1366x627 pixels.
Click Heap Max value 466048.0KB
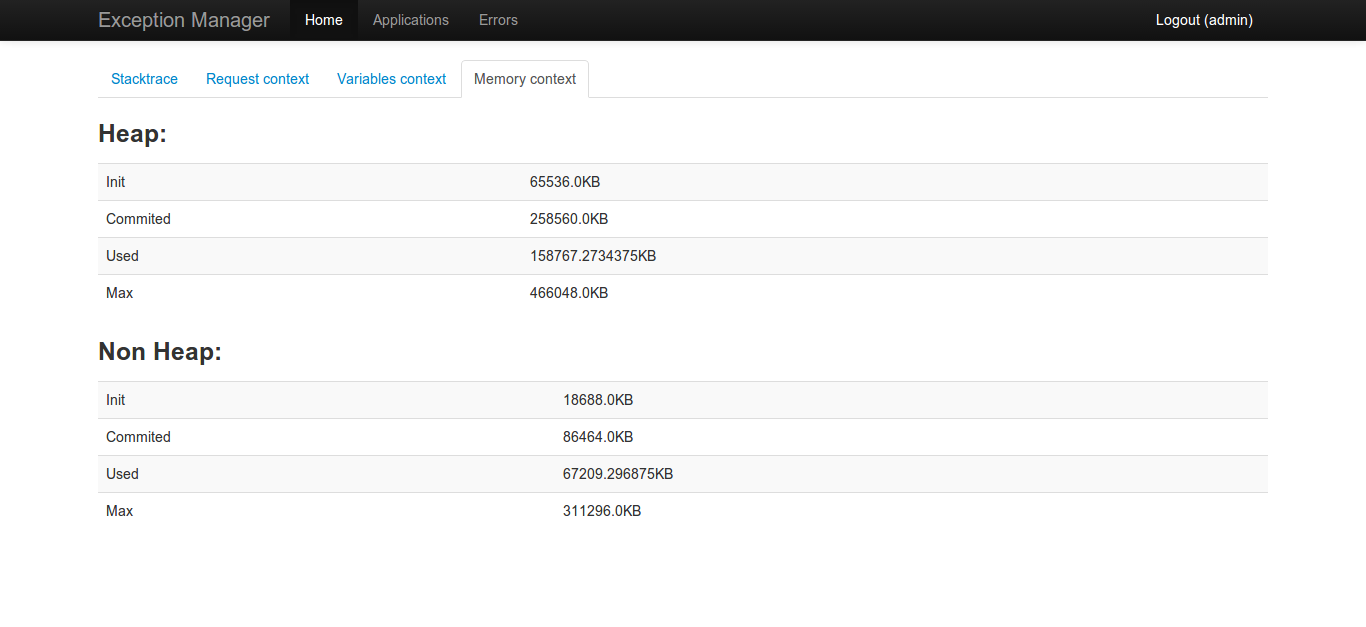click(x=569, y=293)
